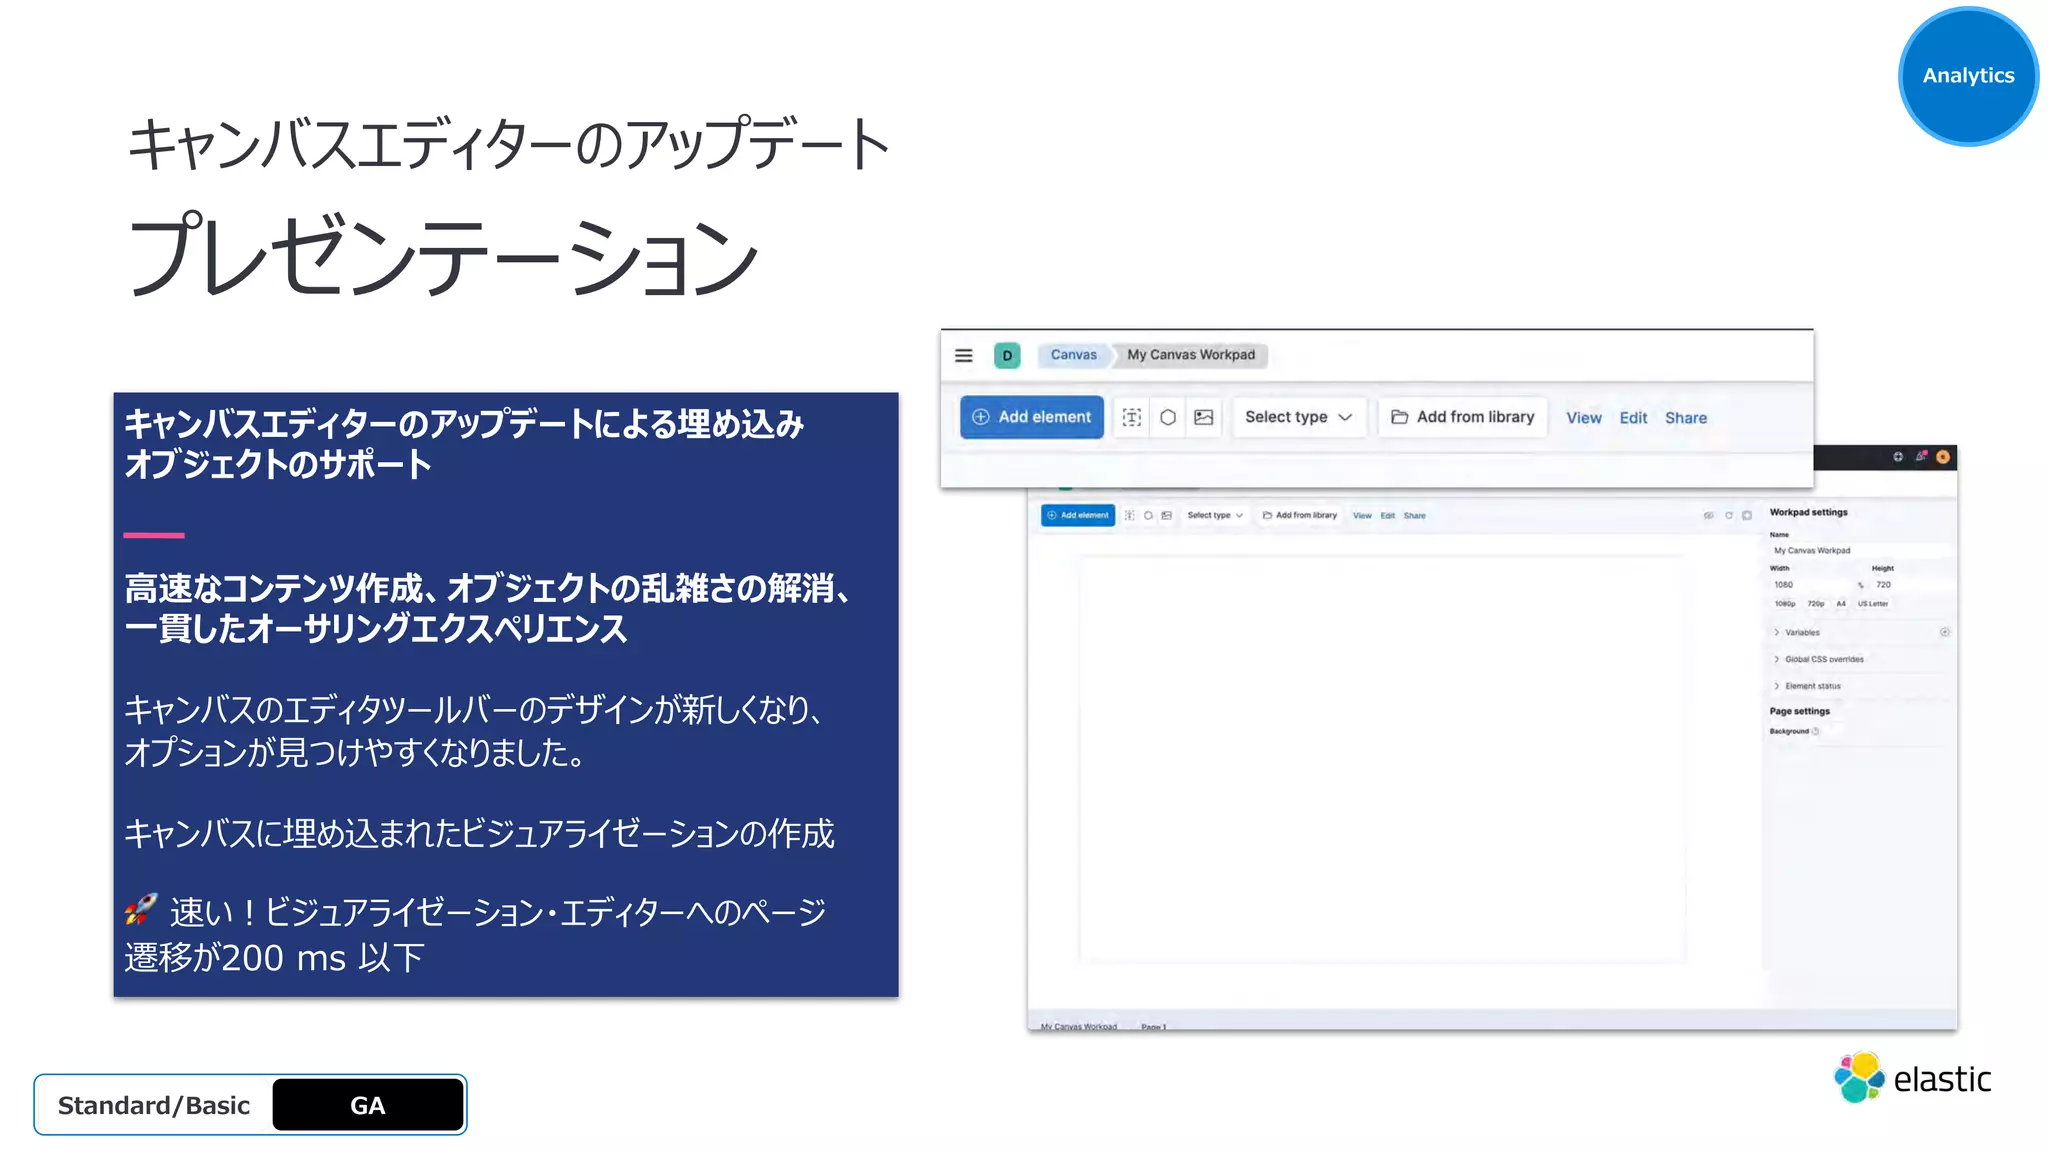
Task: Click small text element icon in background toolbar
Action: [x=1129, y=516]
